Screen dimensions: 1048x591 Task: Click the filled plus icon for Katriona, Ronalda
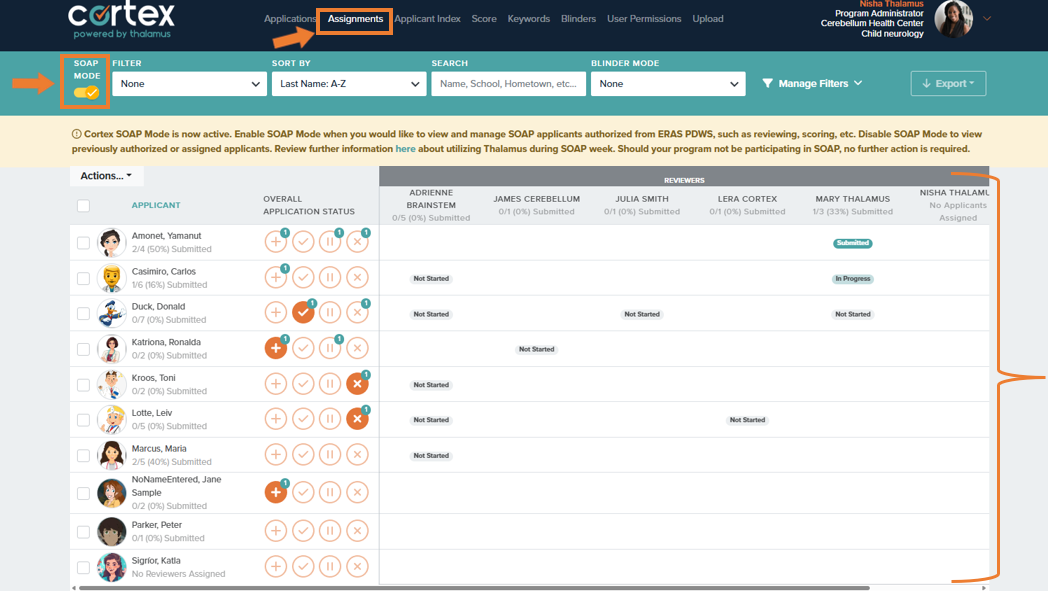click(x=275, y=348)
